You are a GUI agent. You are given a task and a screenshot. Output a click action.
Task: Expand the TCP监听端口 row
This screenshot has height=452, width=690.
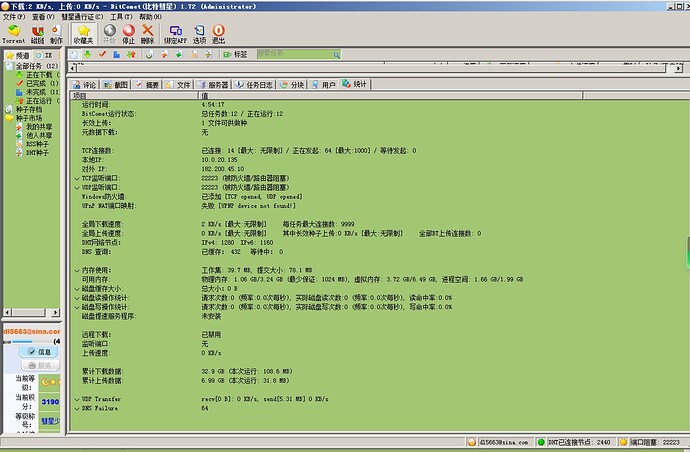point(76,177)
